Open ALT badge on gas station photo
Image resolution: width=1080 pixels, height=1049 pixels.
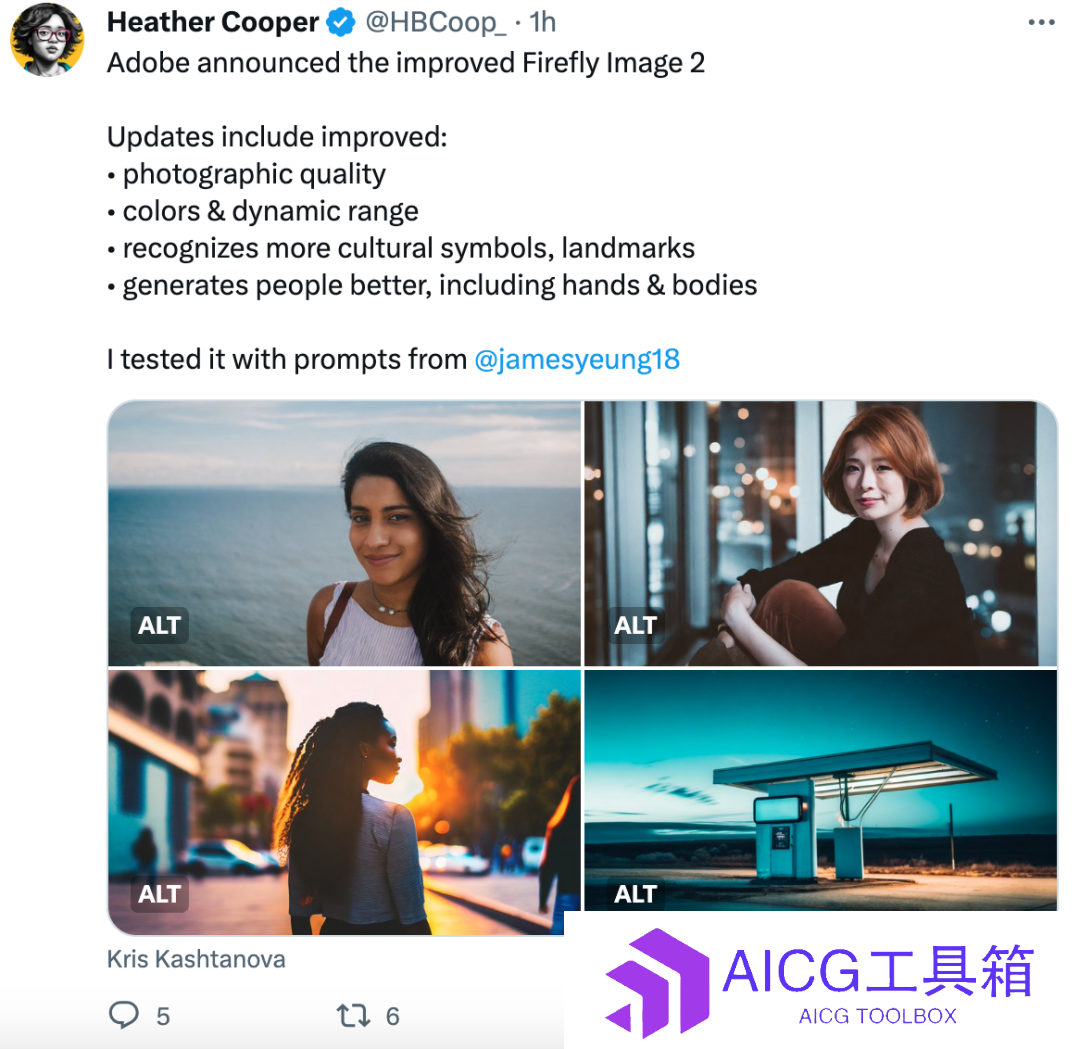tap(635, 894)
